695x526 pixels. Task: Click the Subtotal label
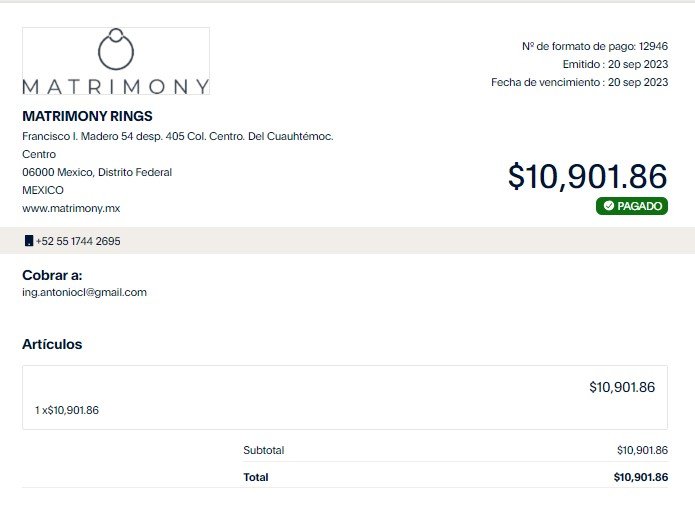264,450
